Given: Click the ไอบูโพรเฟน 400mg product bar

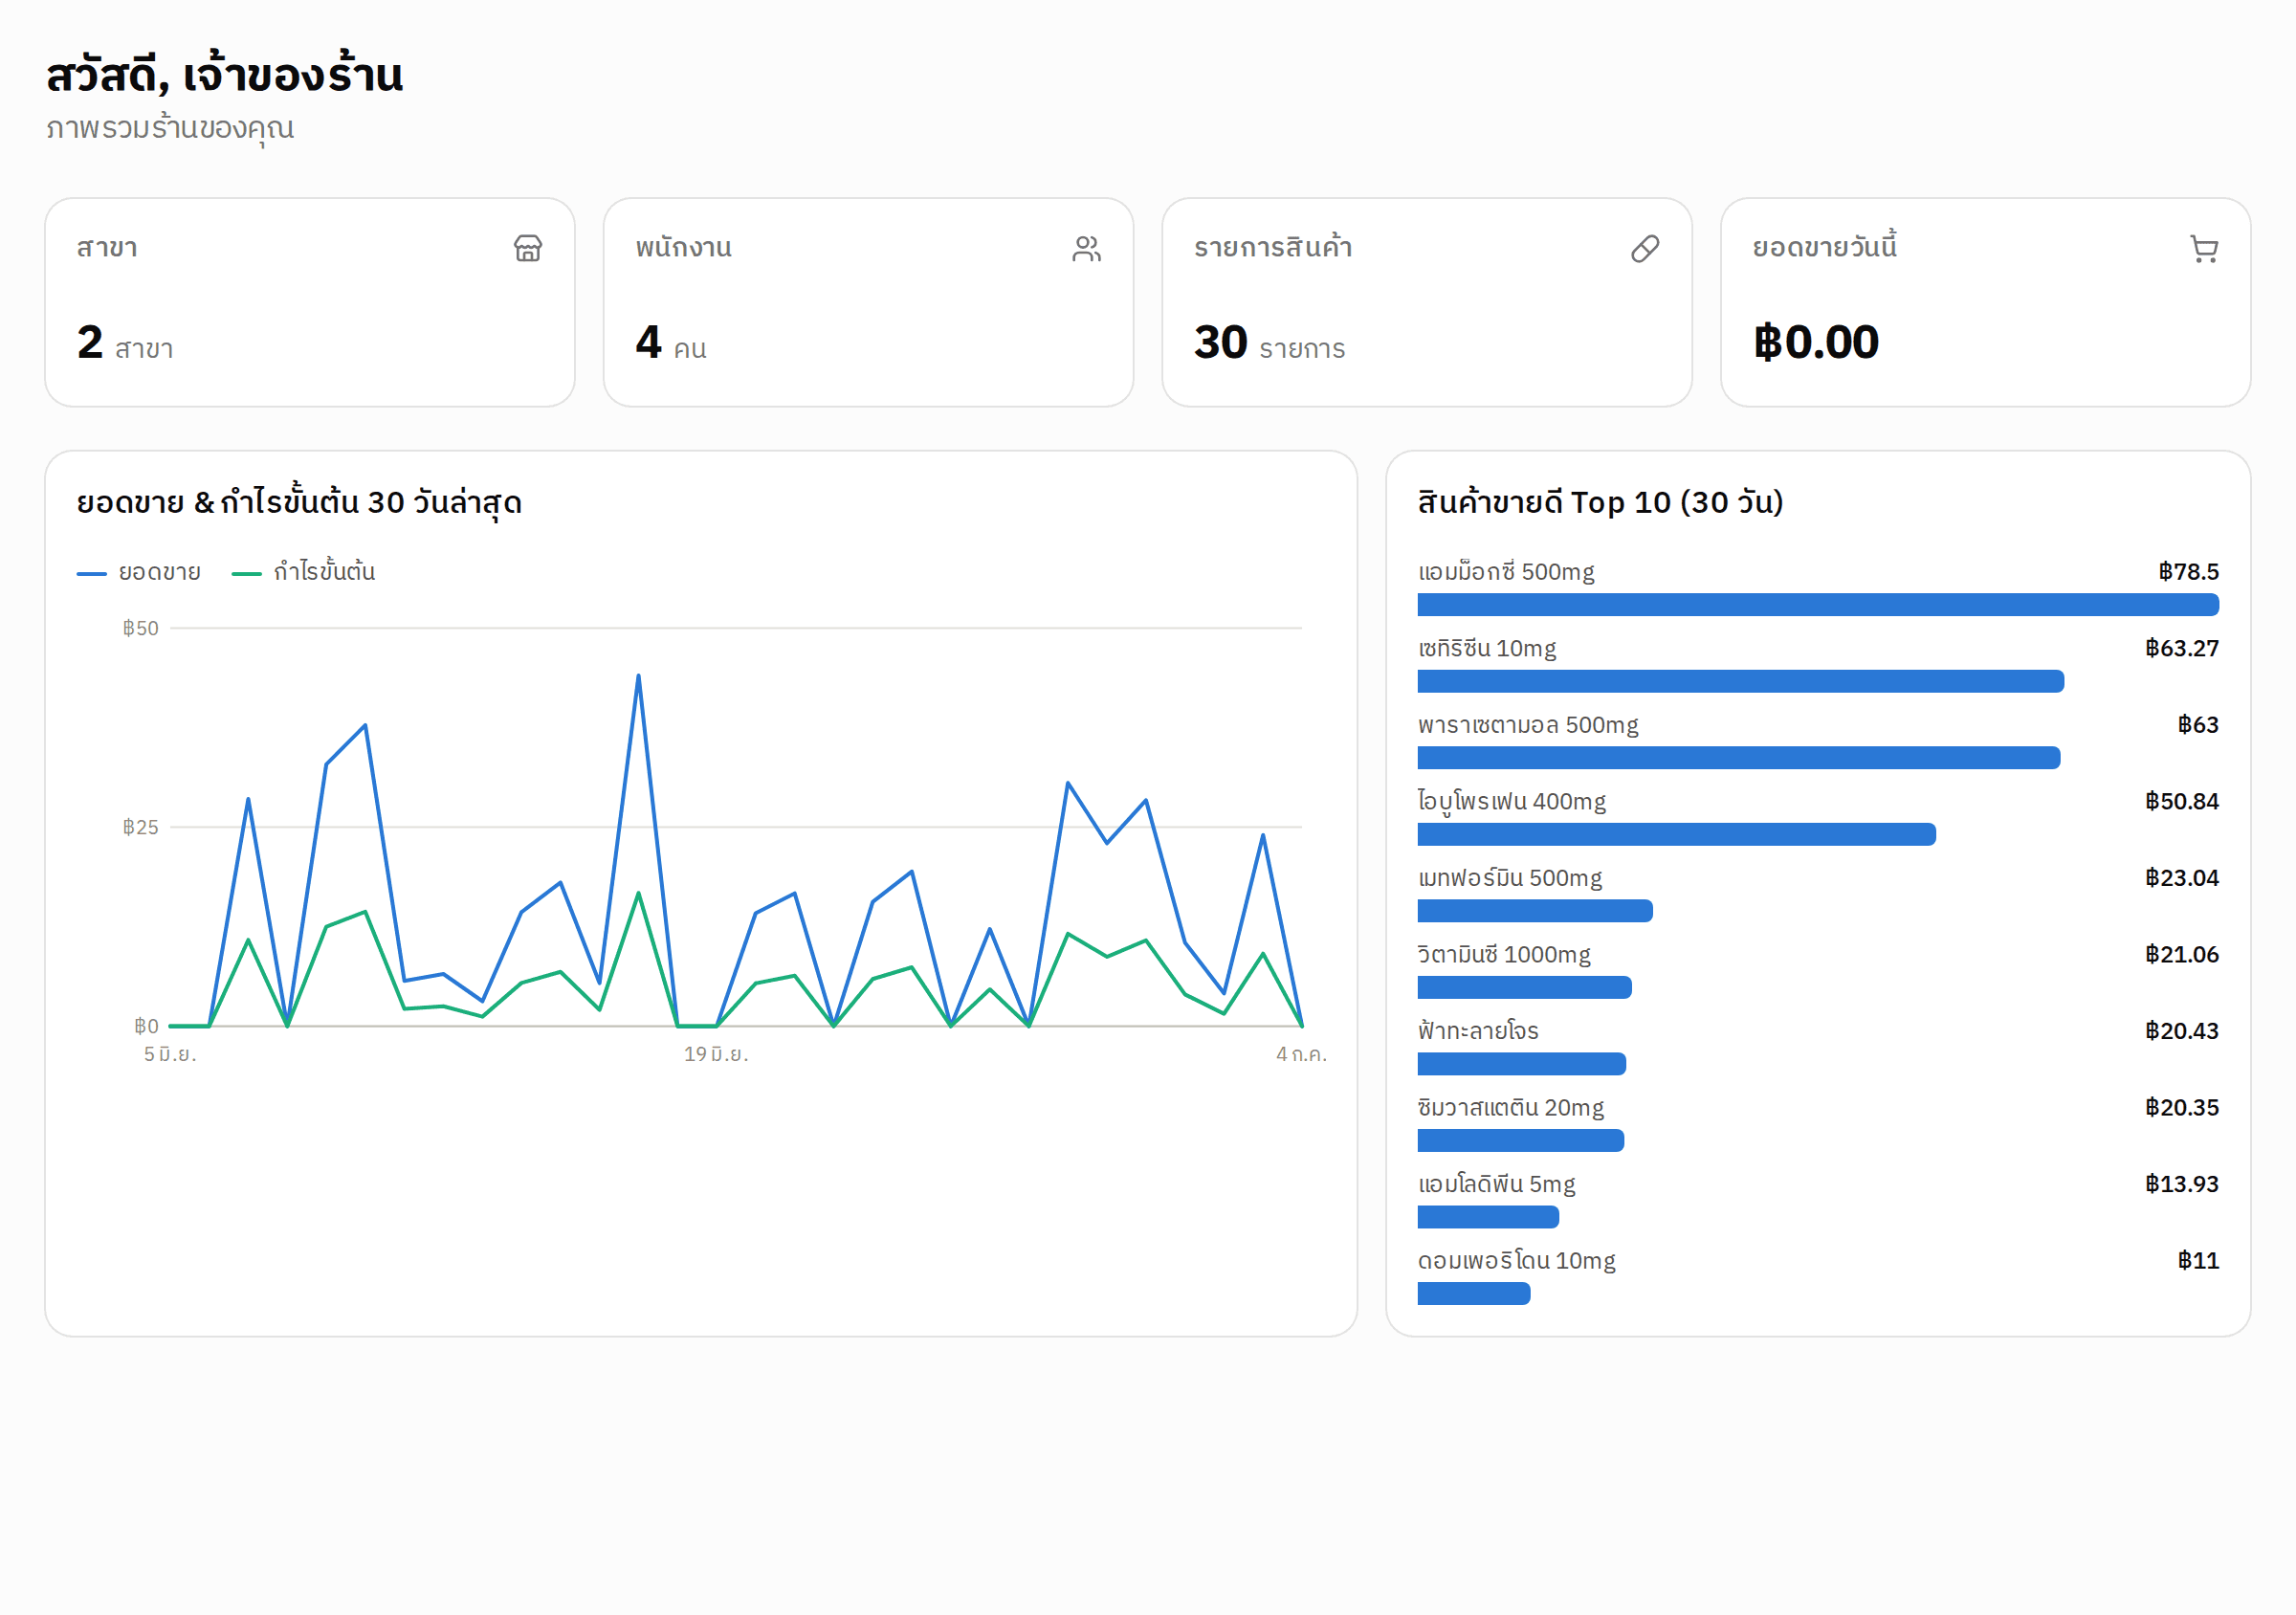Looking at the screenshot, I should (1676, 834).
